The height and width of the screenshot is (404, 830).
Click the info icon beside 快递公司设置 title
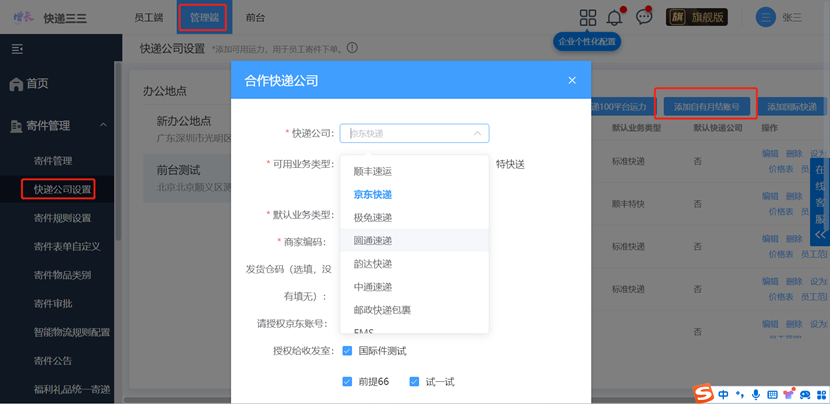353,48
